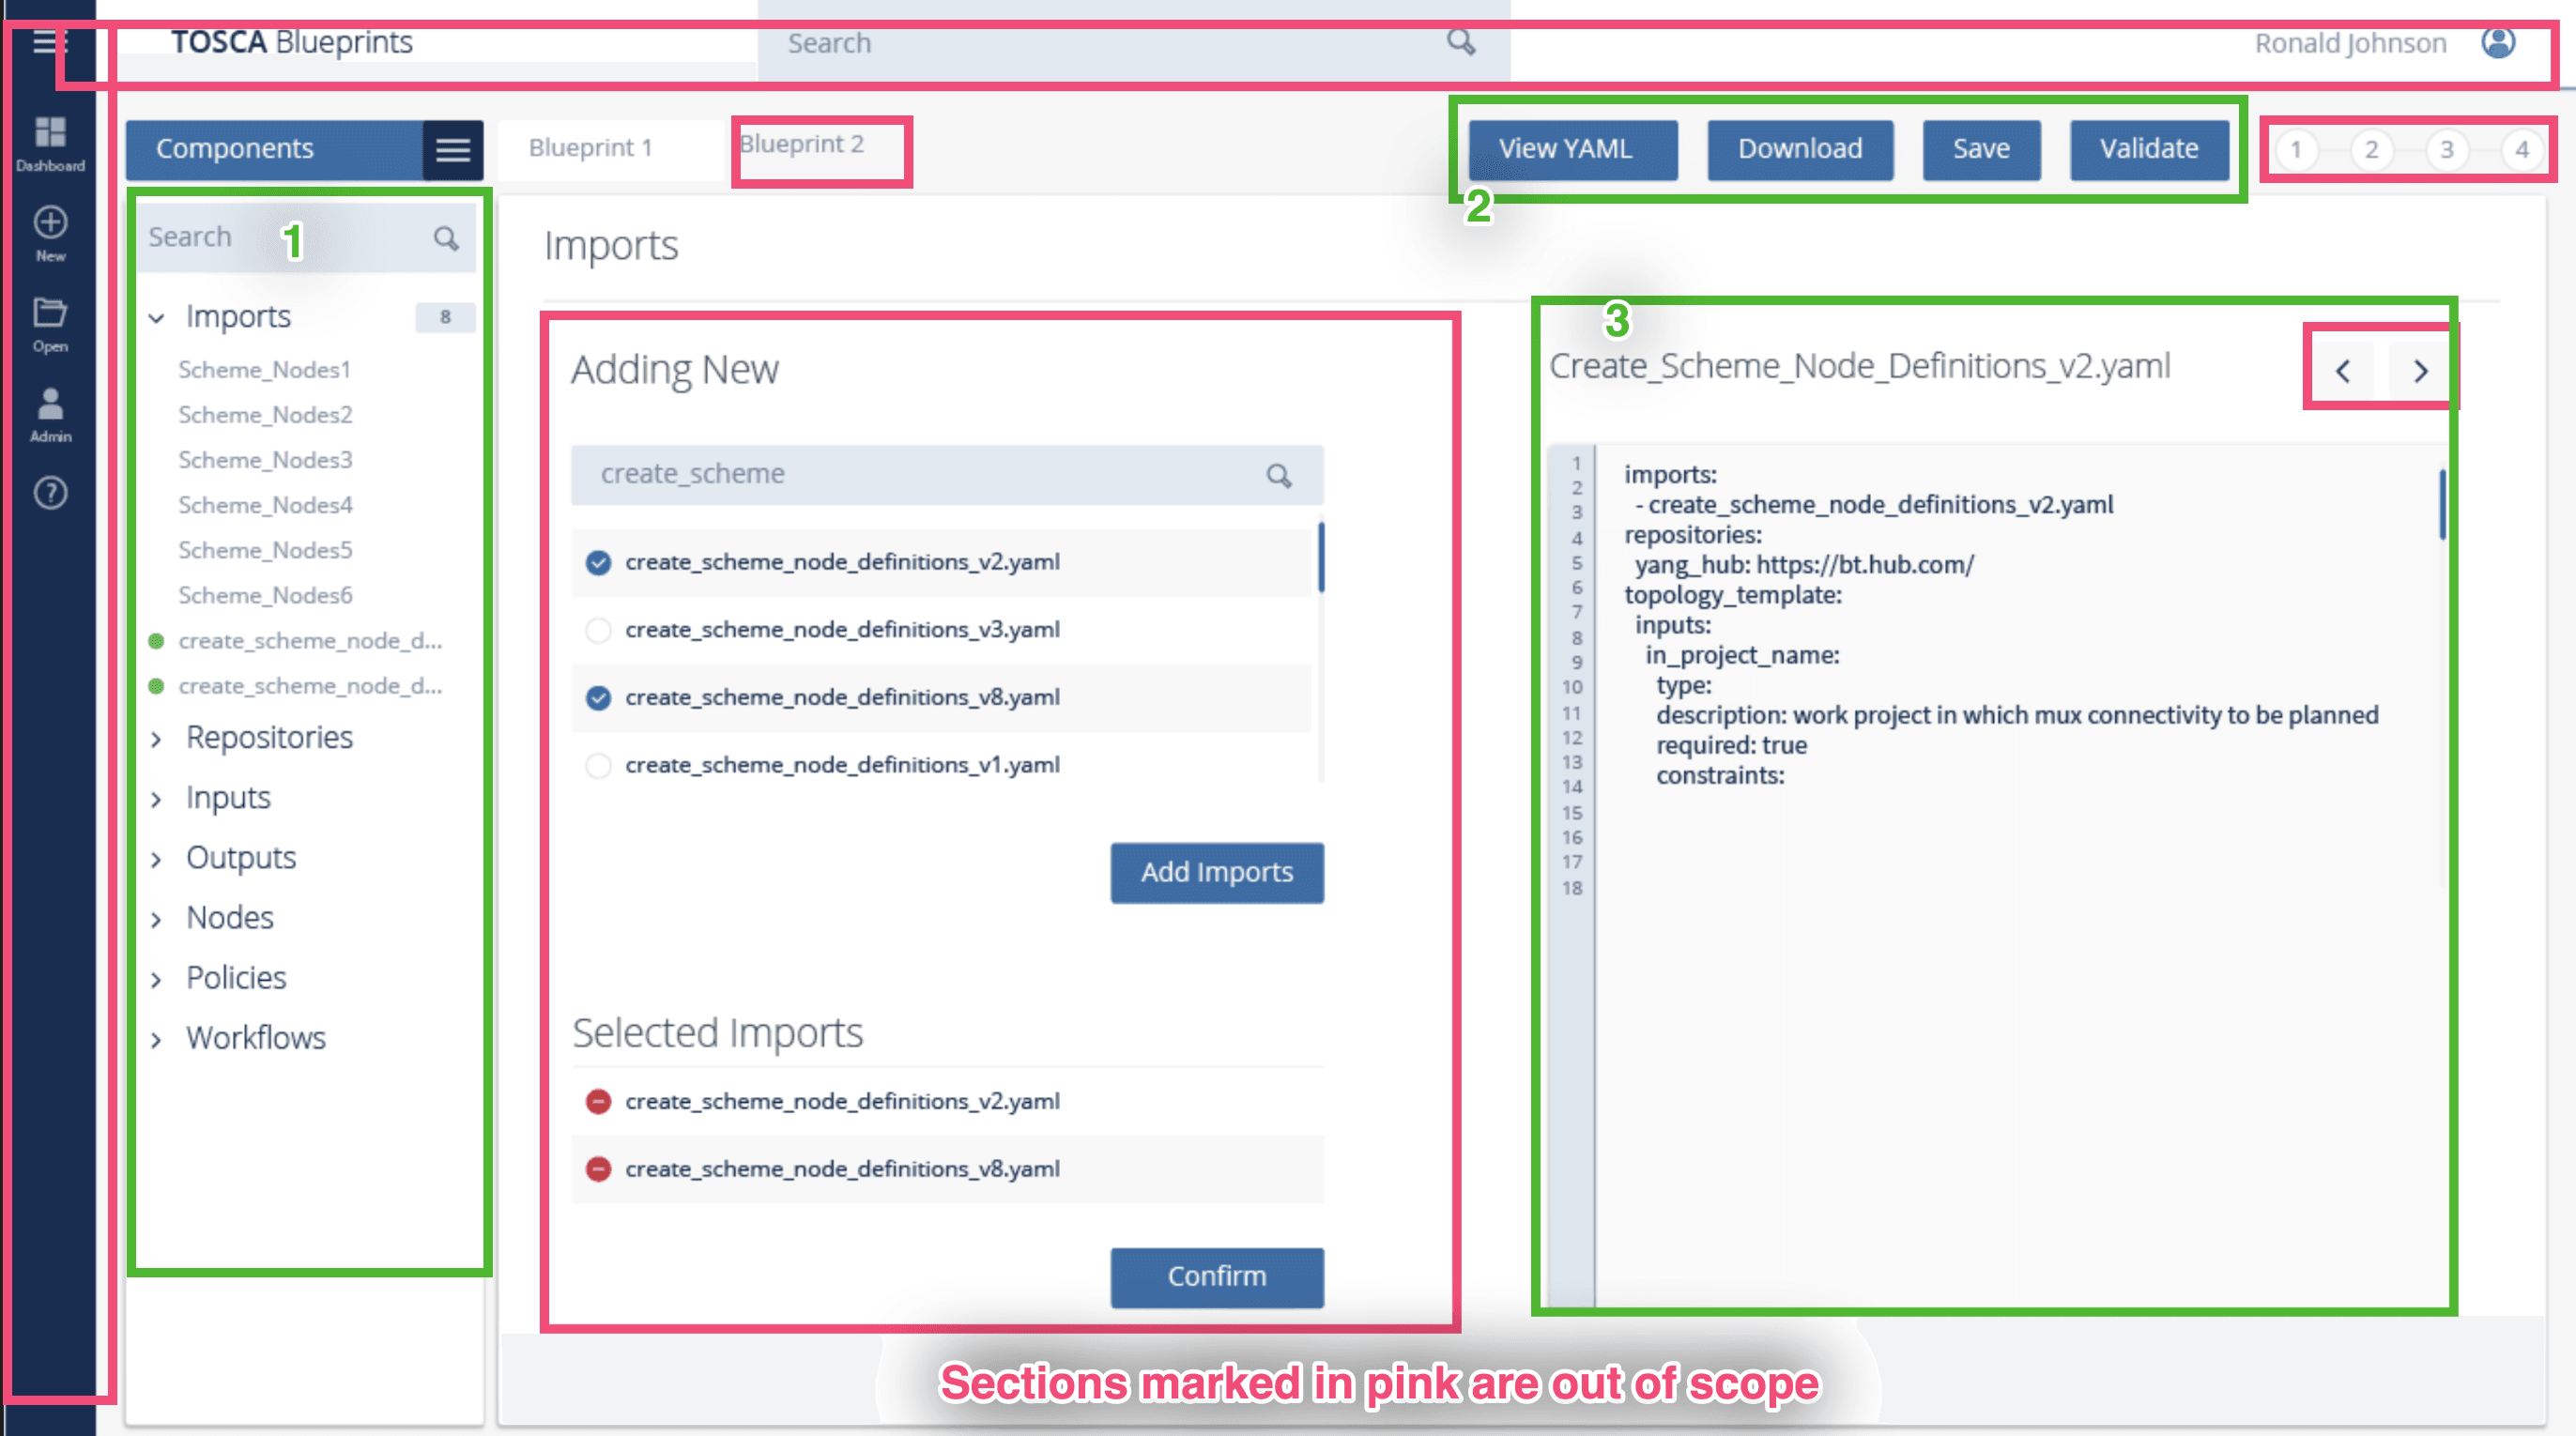Remove create_scheme_node_definitions_v8.yaml from Selected Imports

click(598, 1168)
